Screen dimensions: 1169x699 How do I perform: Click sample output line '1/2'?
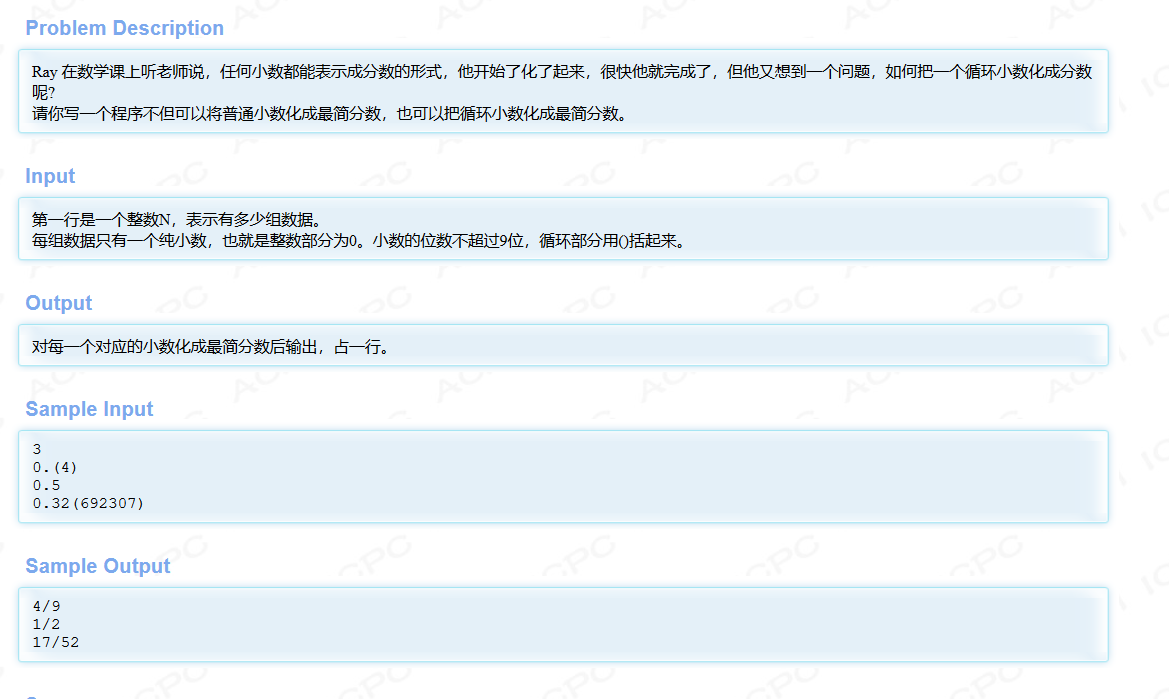coord(46,624)
